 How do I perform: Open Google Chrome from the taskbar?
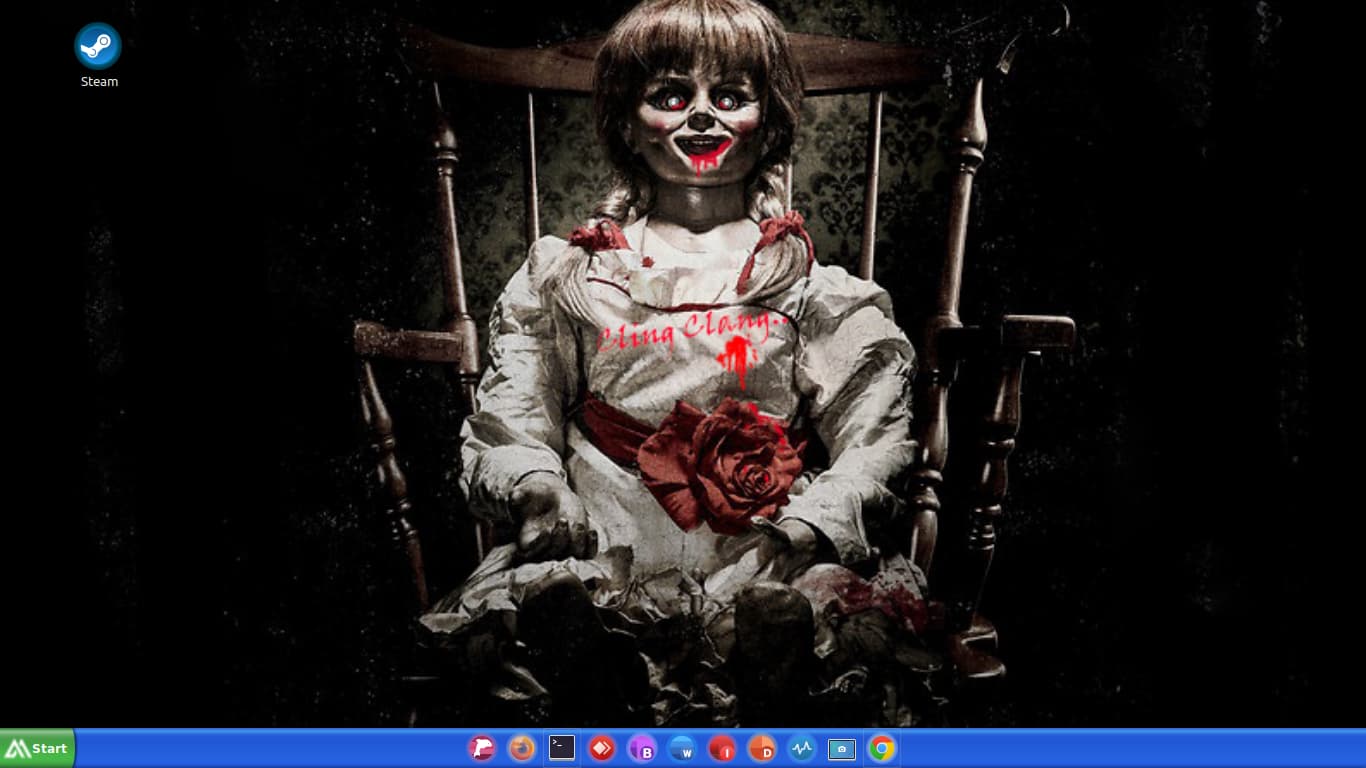click(x=882, y=748)
